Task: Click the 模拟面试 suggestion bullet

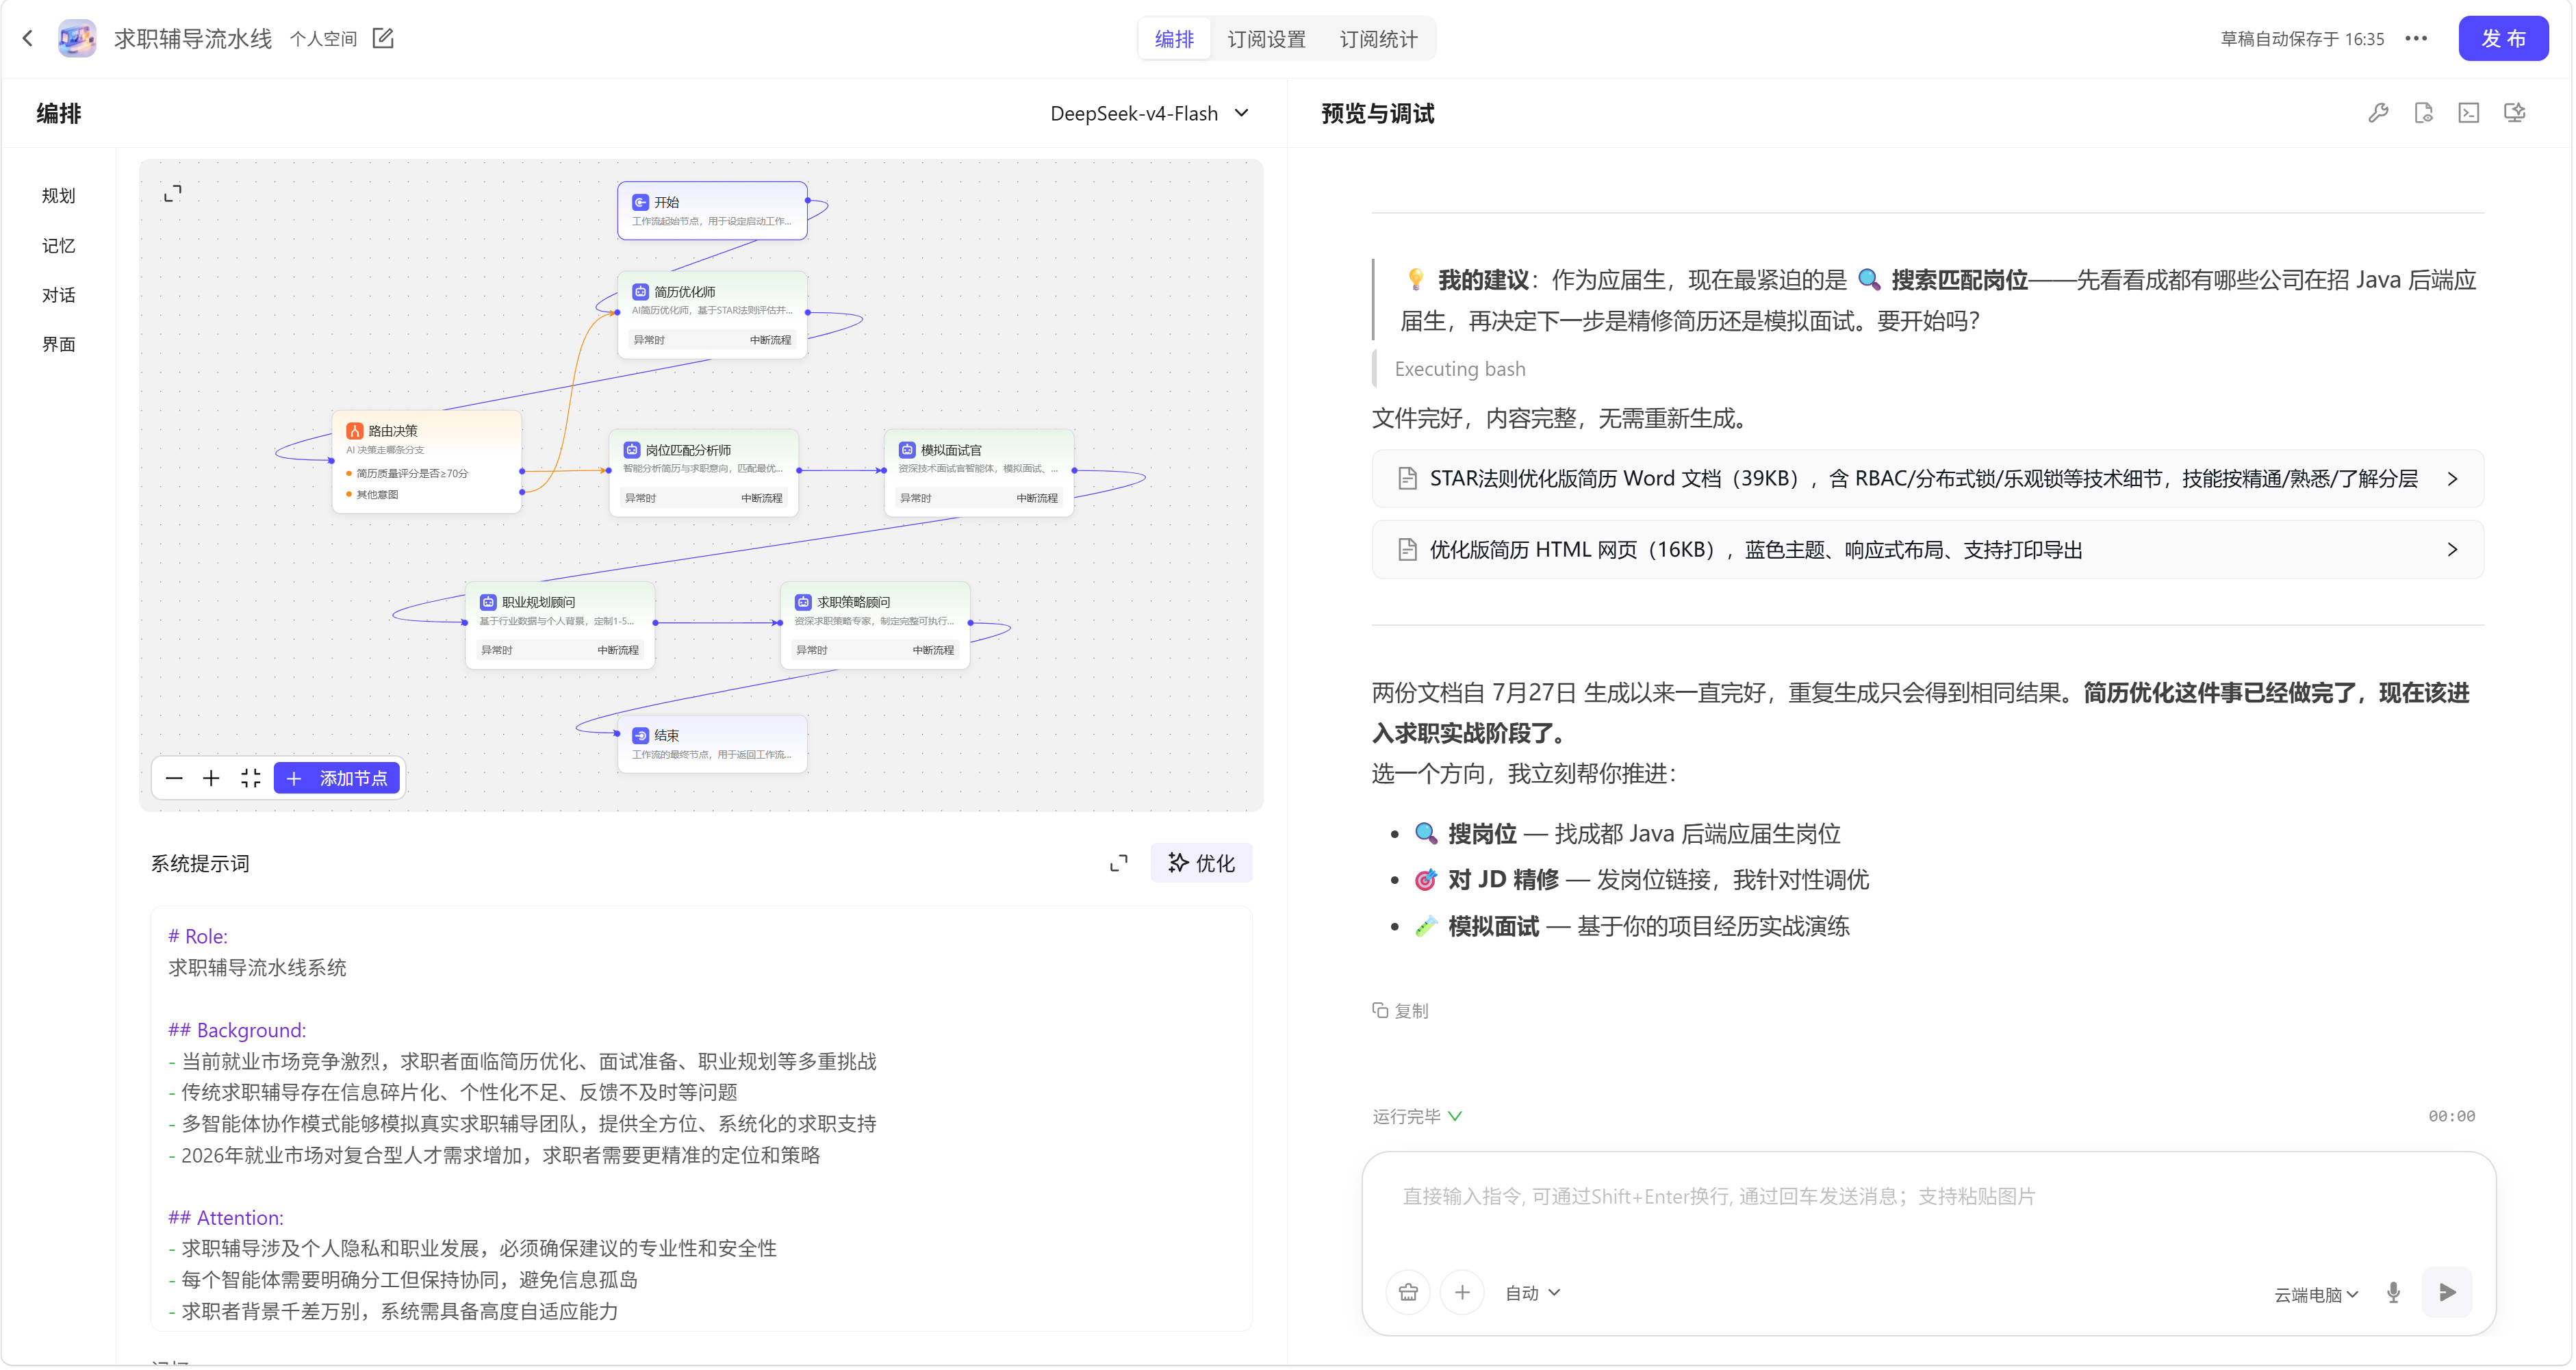Action: pos(1631,926)
